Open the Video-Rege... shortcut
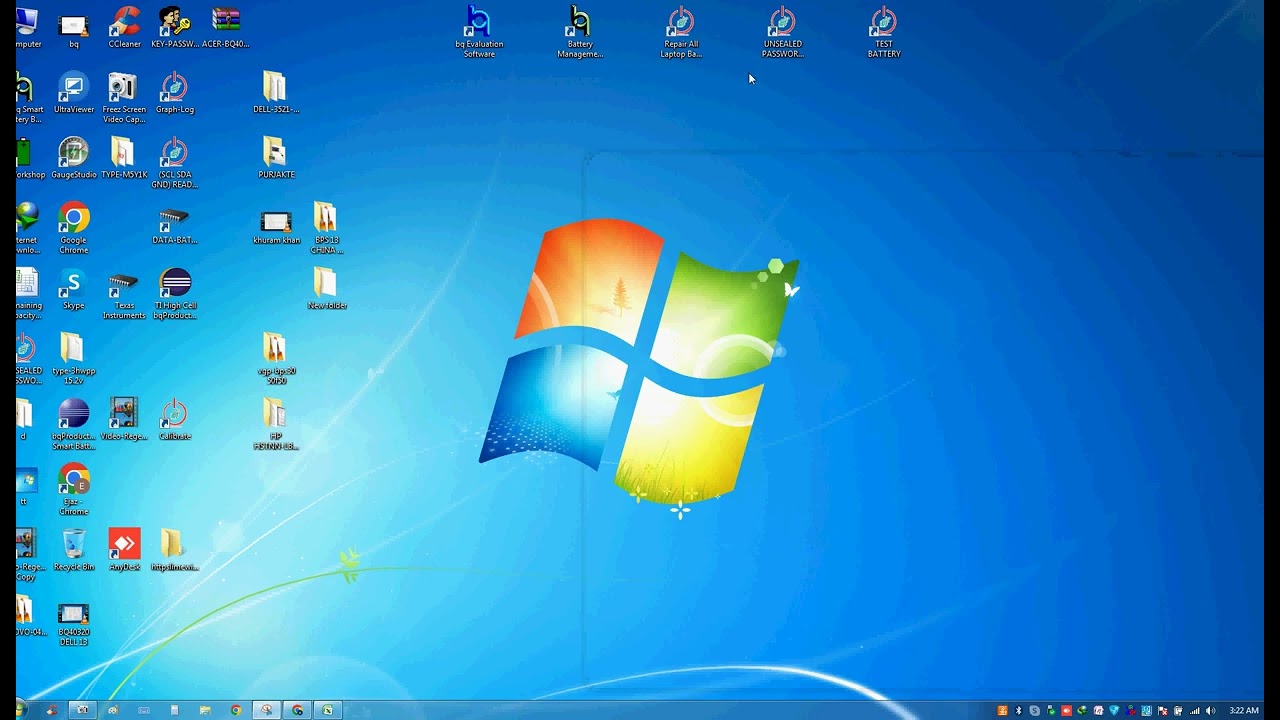This screenshot has height=720, width=1280. click(x=124, y=420)
